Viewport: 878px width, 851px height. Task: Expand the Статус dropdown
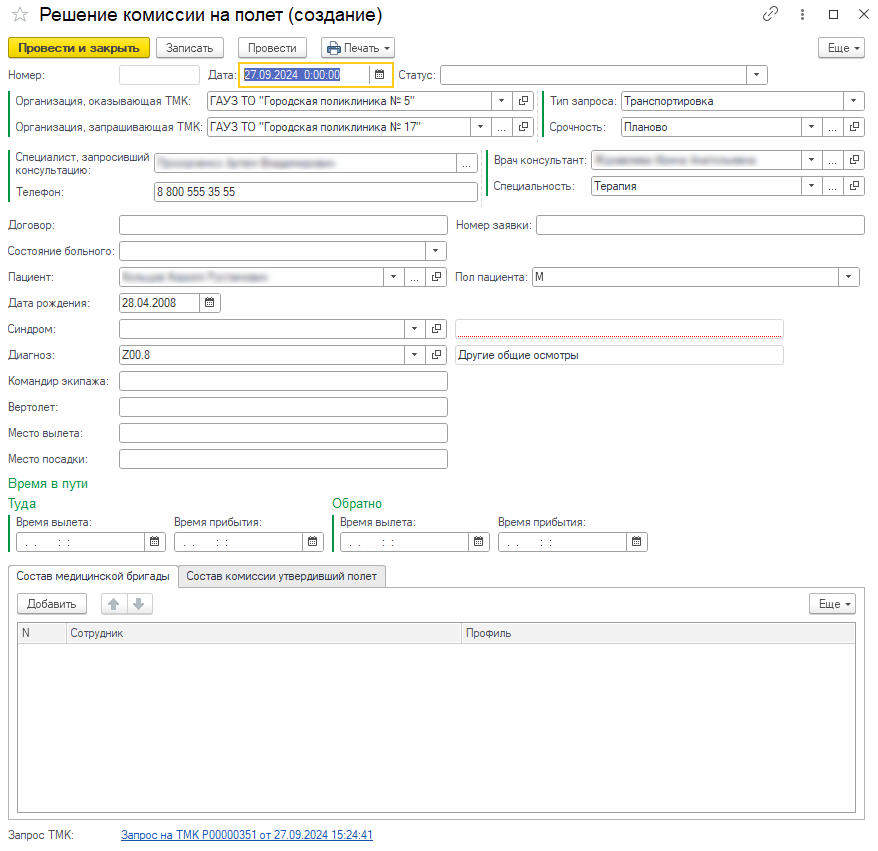(x=757, y=74)
